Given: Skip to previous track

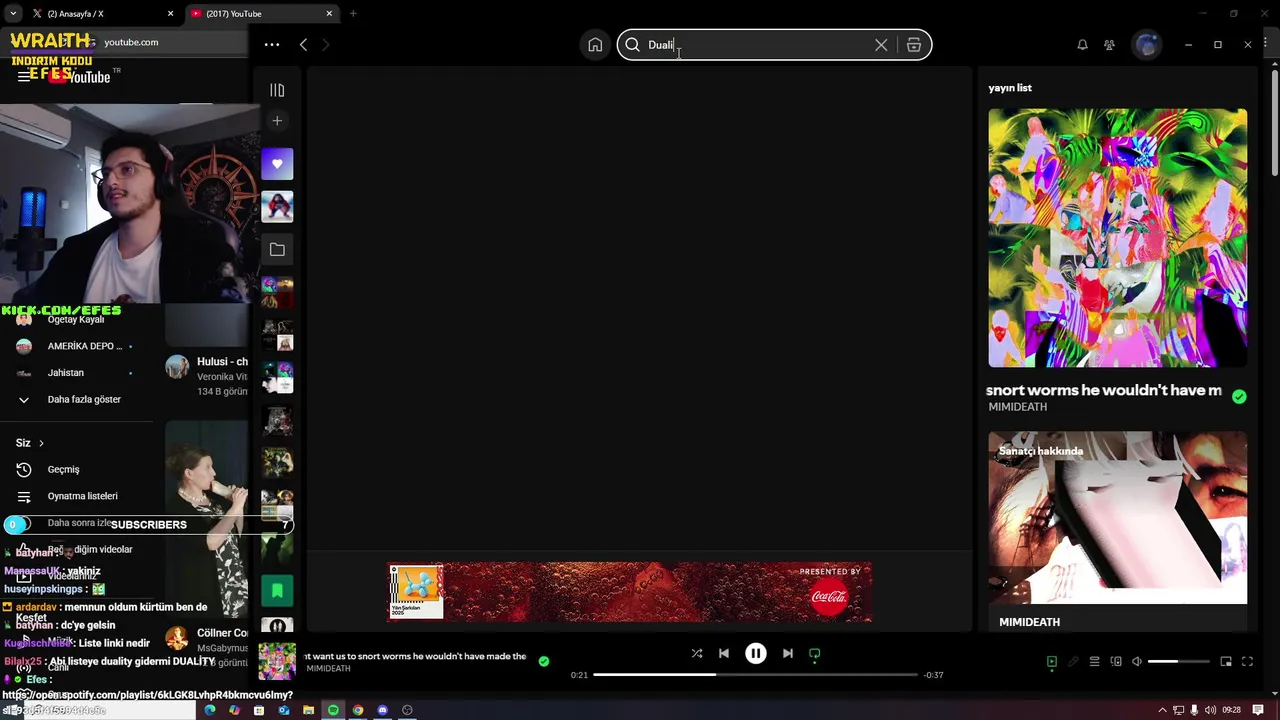Looking at the screenshot, I should pyautogui.click(x=724, y=654).
